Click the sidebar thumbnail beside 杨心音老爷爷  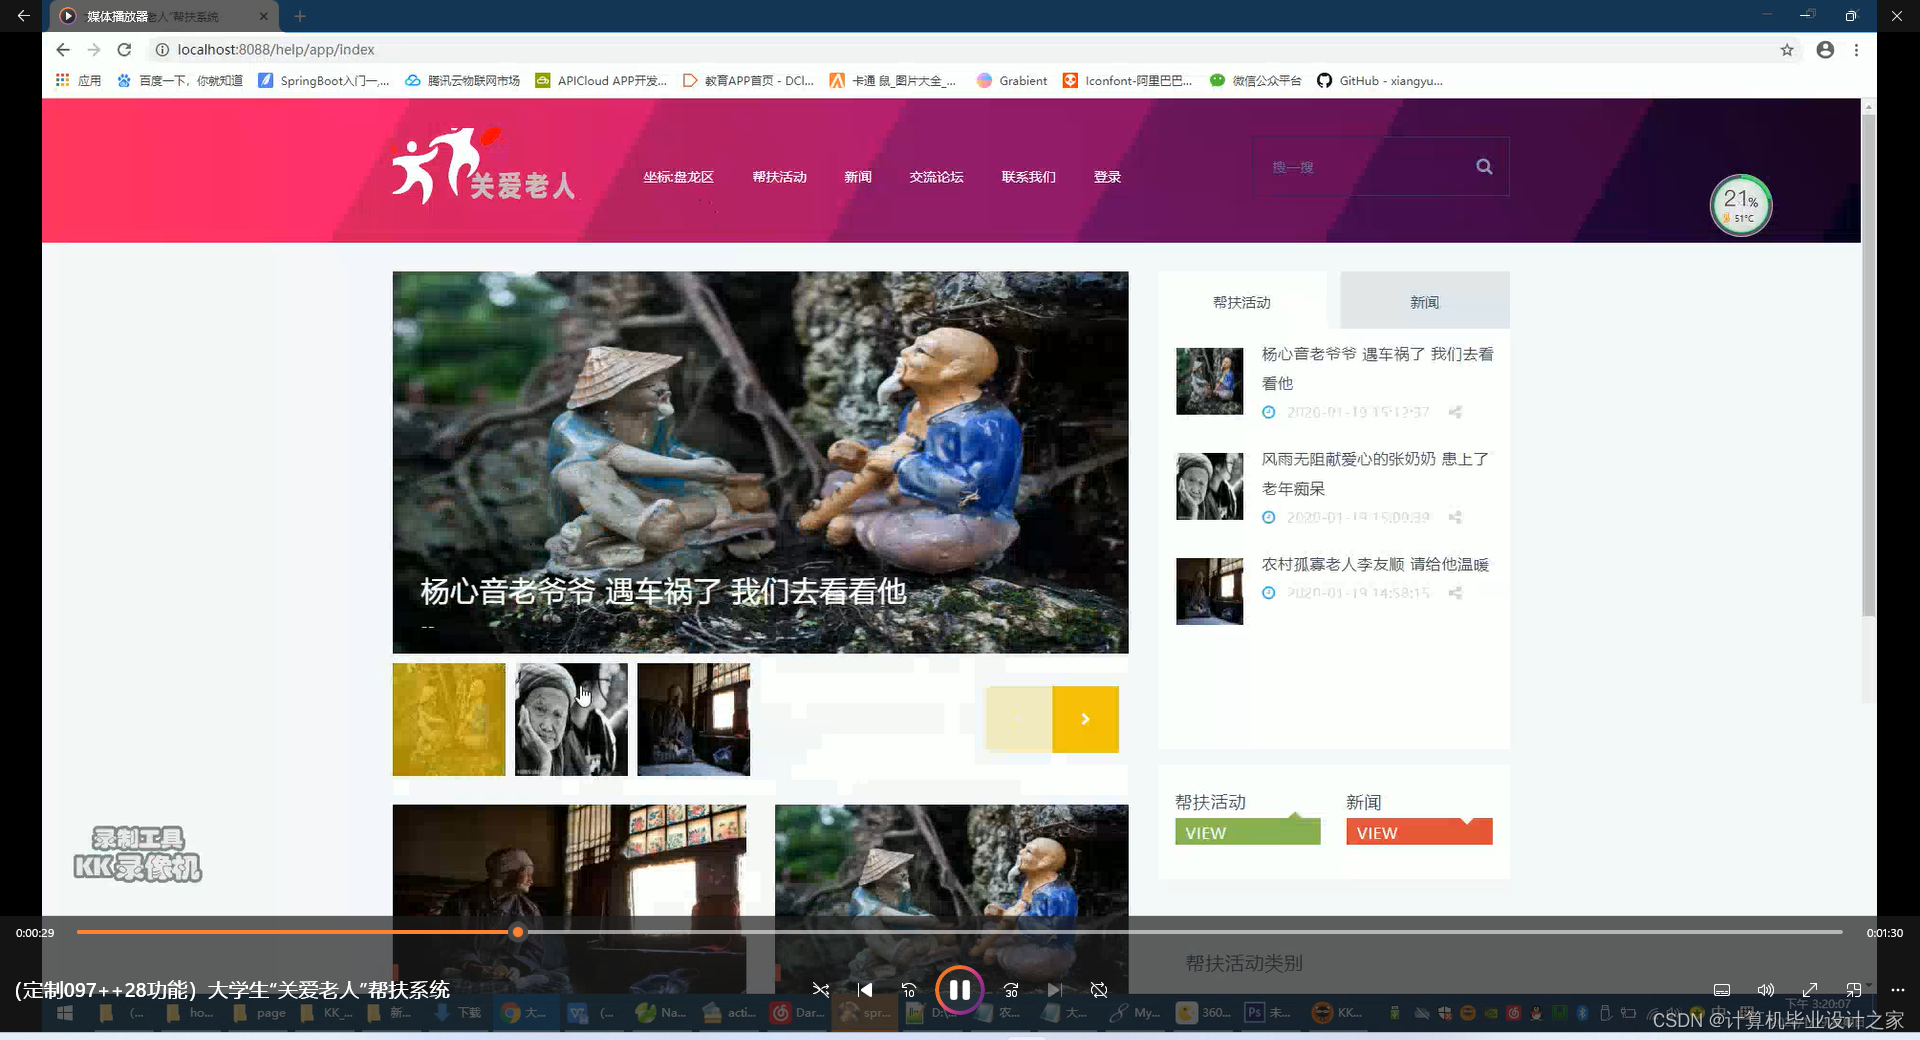click(x=1209, y=381)
